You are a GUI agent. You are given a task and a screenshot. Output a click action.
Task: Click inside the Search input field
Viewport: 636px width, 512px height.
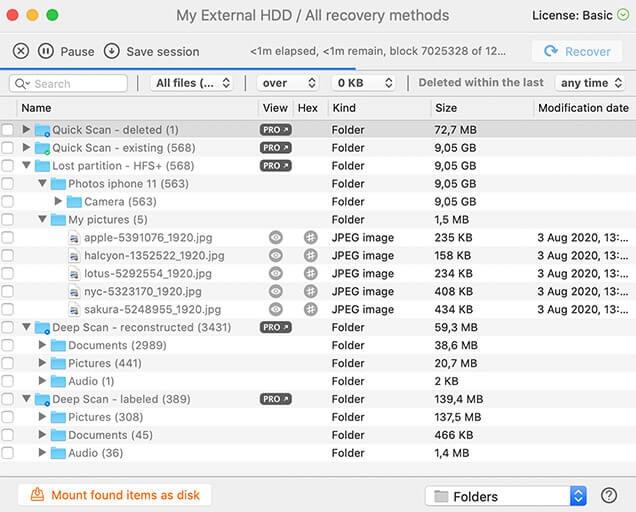point(69,84)
